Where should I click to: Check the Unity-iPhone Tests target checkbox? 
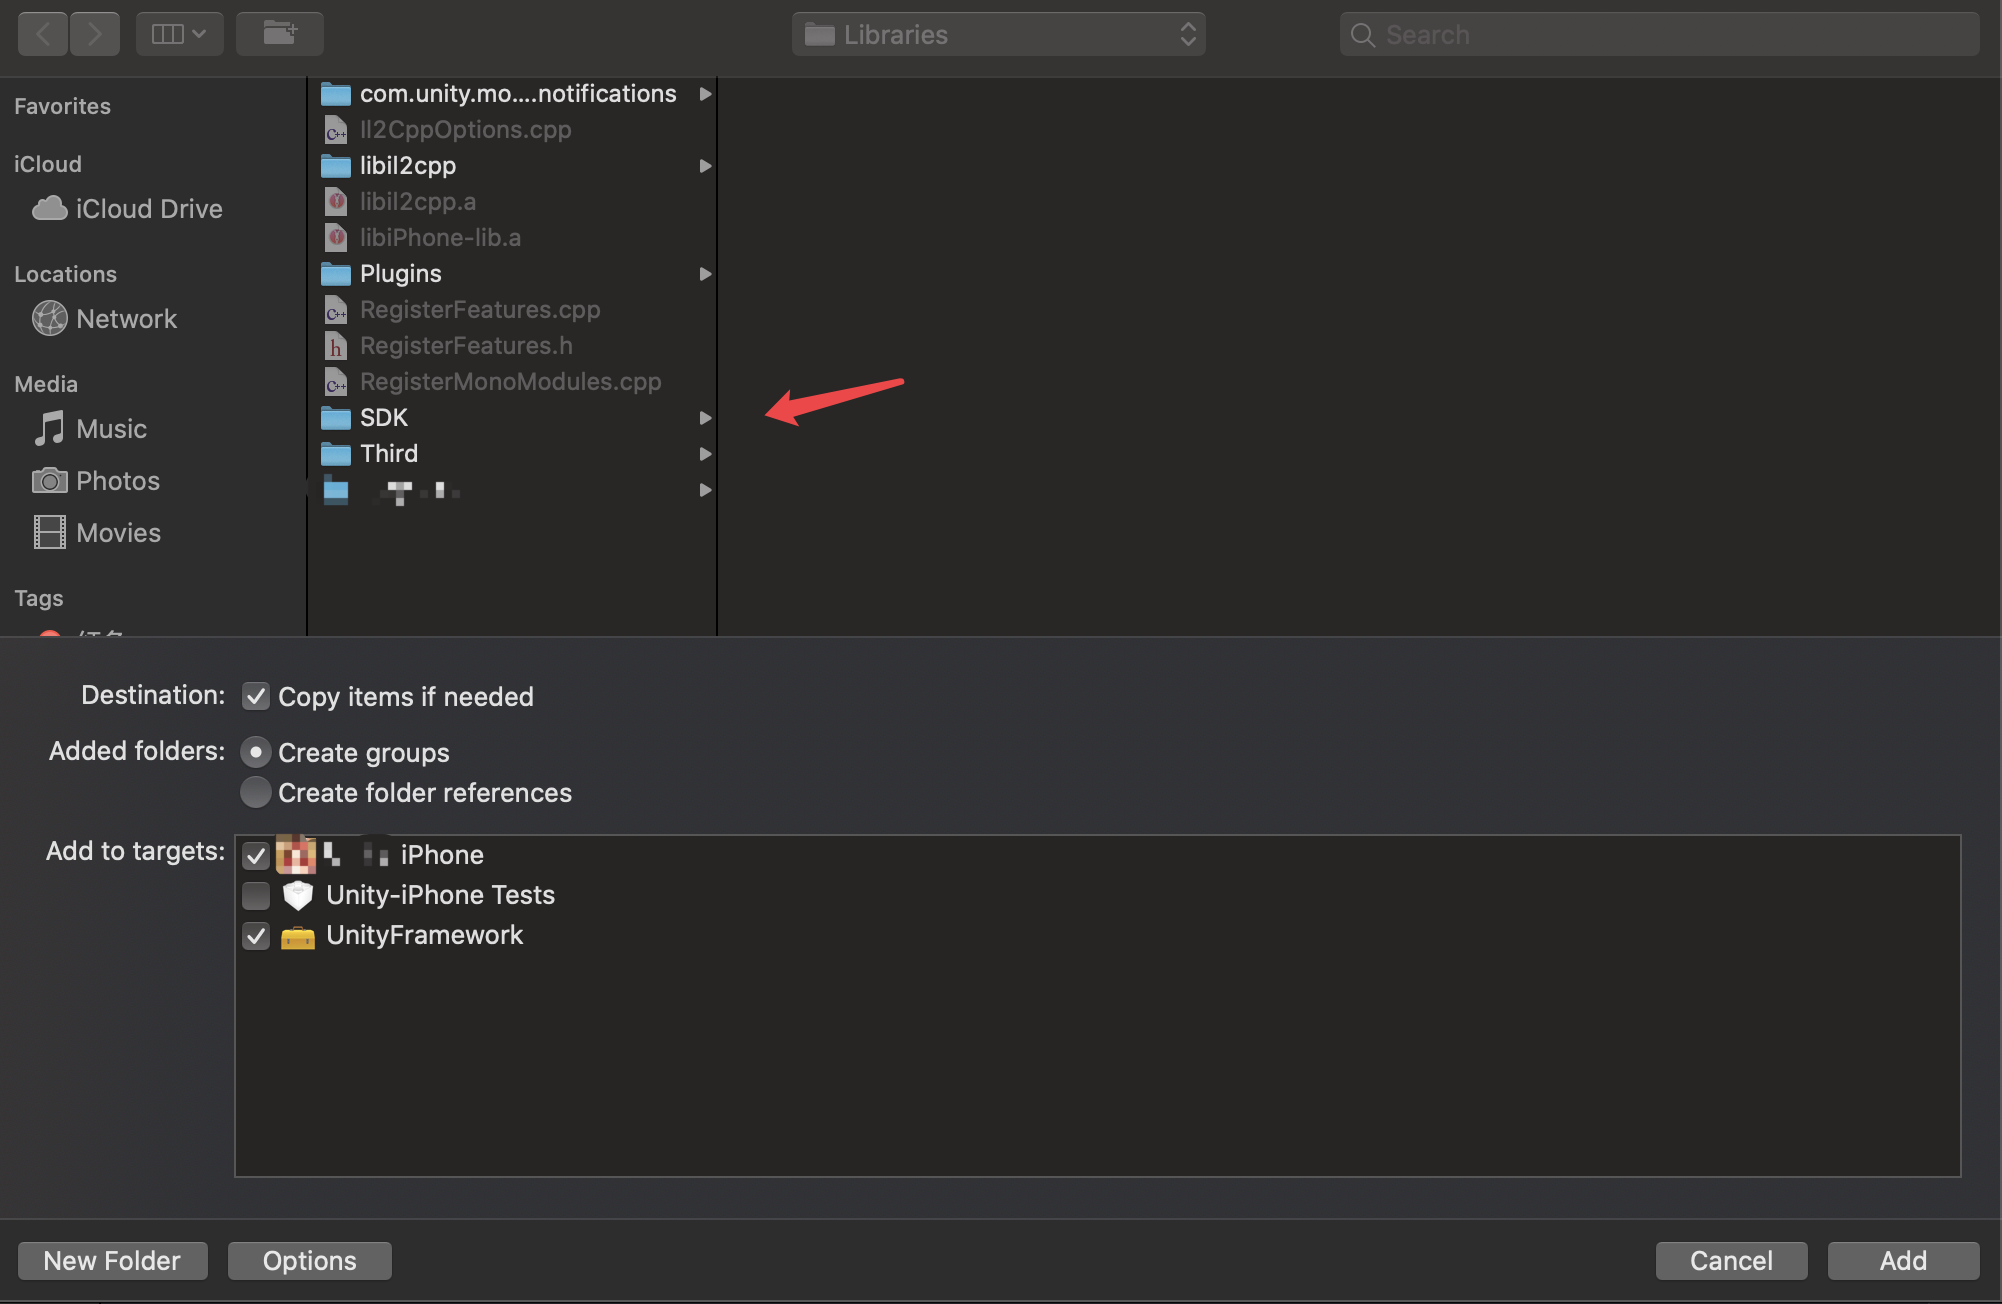256,896
